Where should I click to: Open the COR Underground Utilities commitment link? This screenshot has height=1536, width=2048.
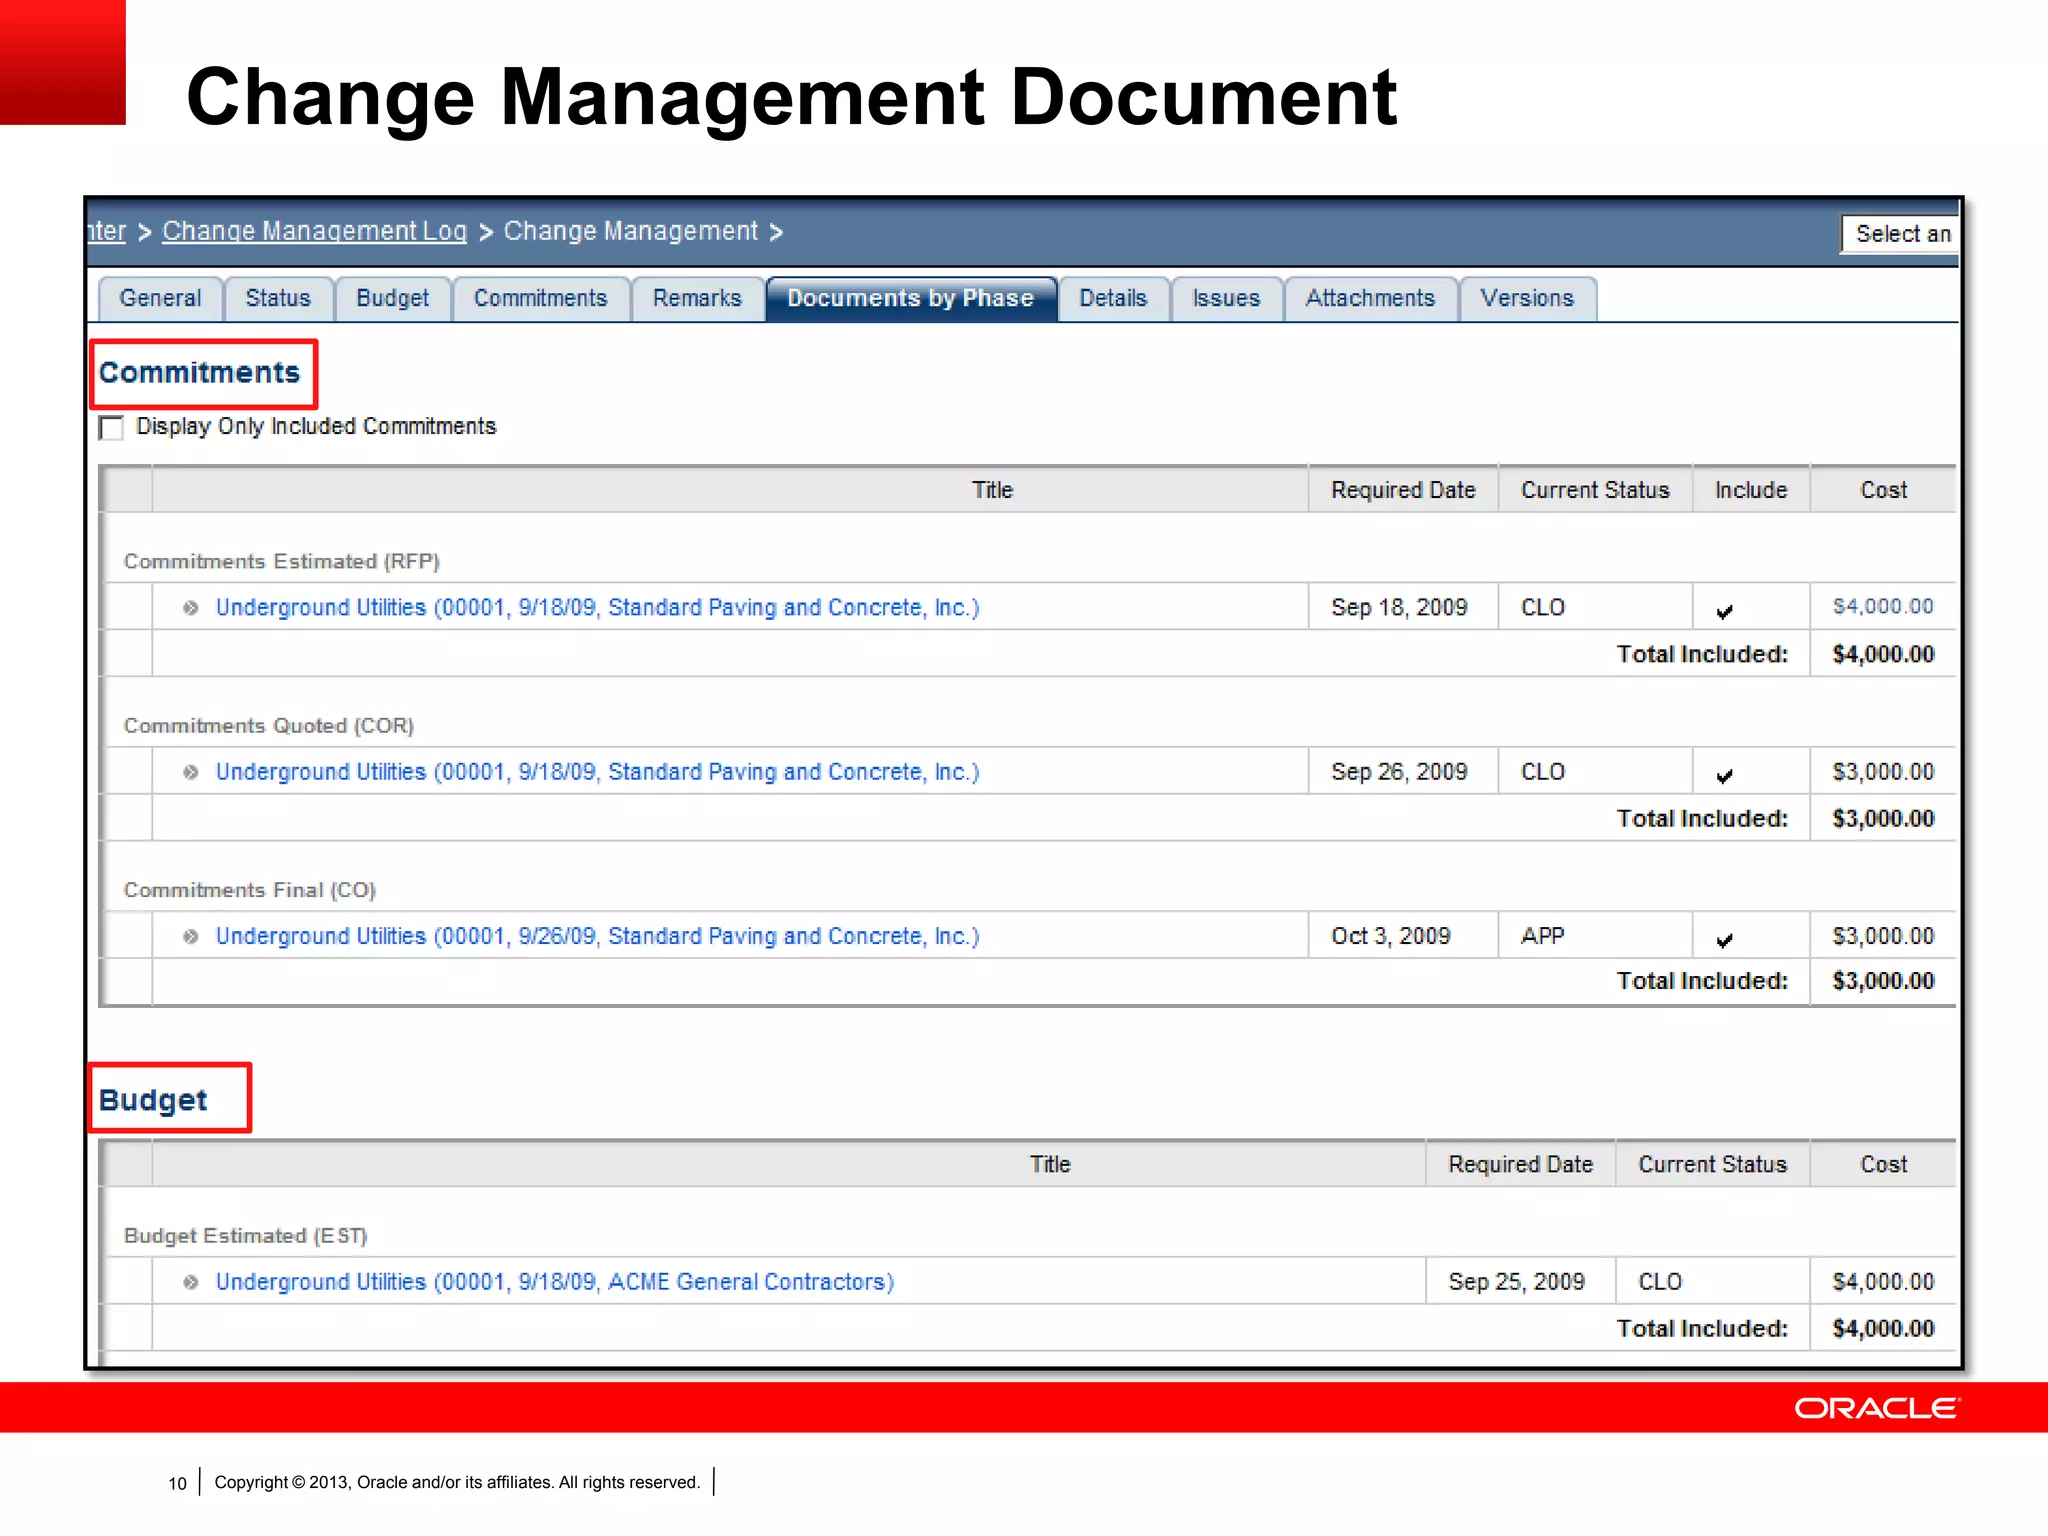(x=597, y=771)
